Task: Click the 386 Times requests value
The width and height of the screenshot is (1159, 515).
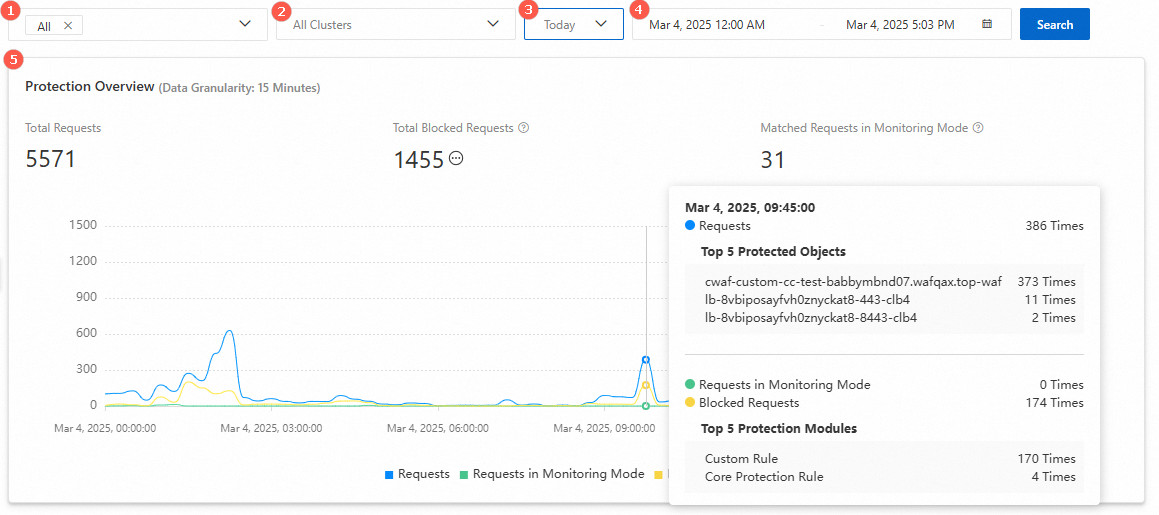Action: pos(1054,226)
